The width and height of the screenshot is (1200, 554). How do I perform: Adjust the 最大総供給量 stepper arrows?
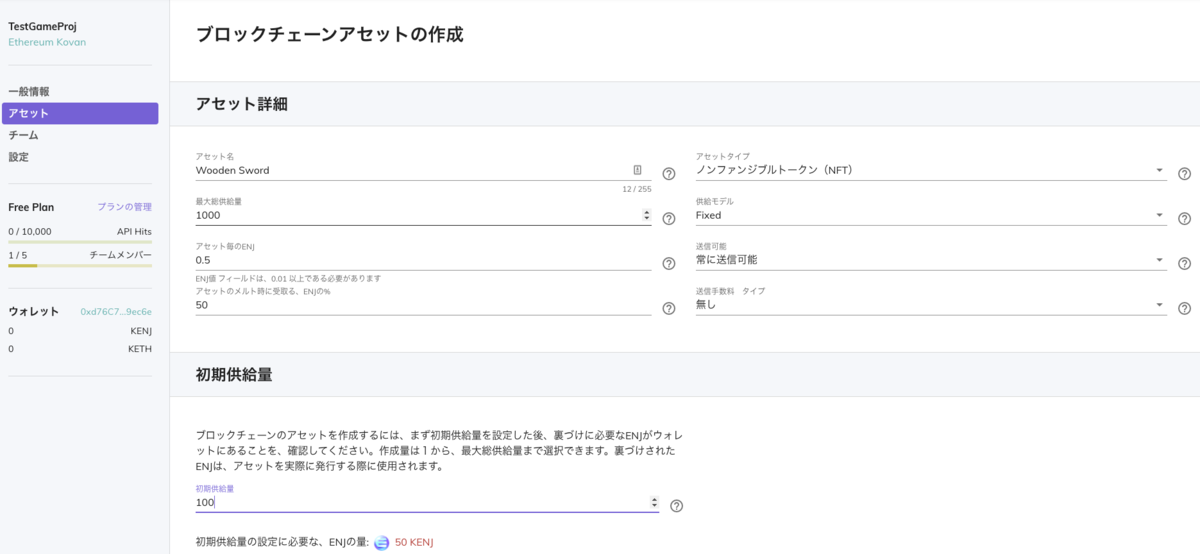[646, 215]
